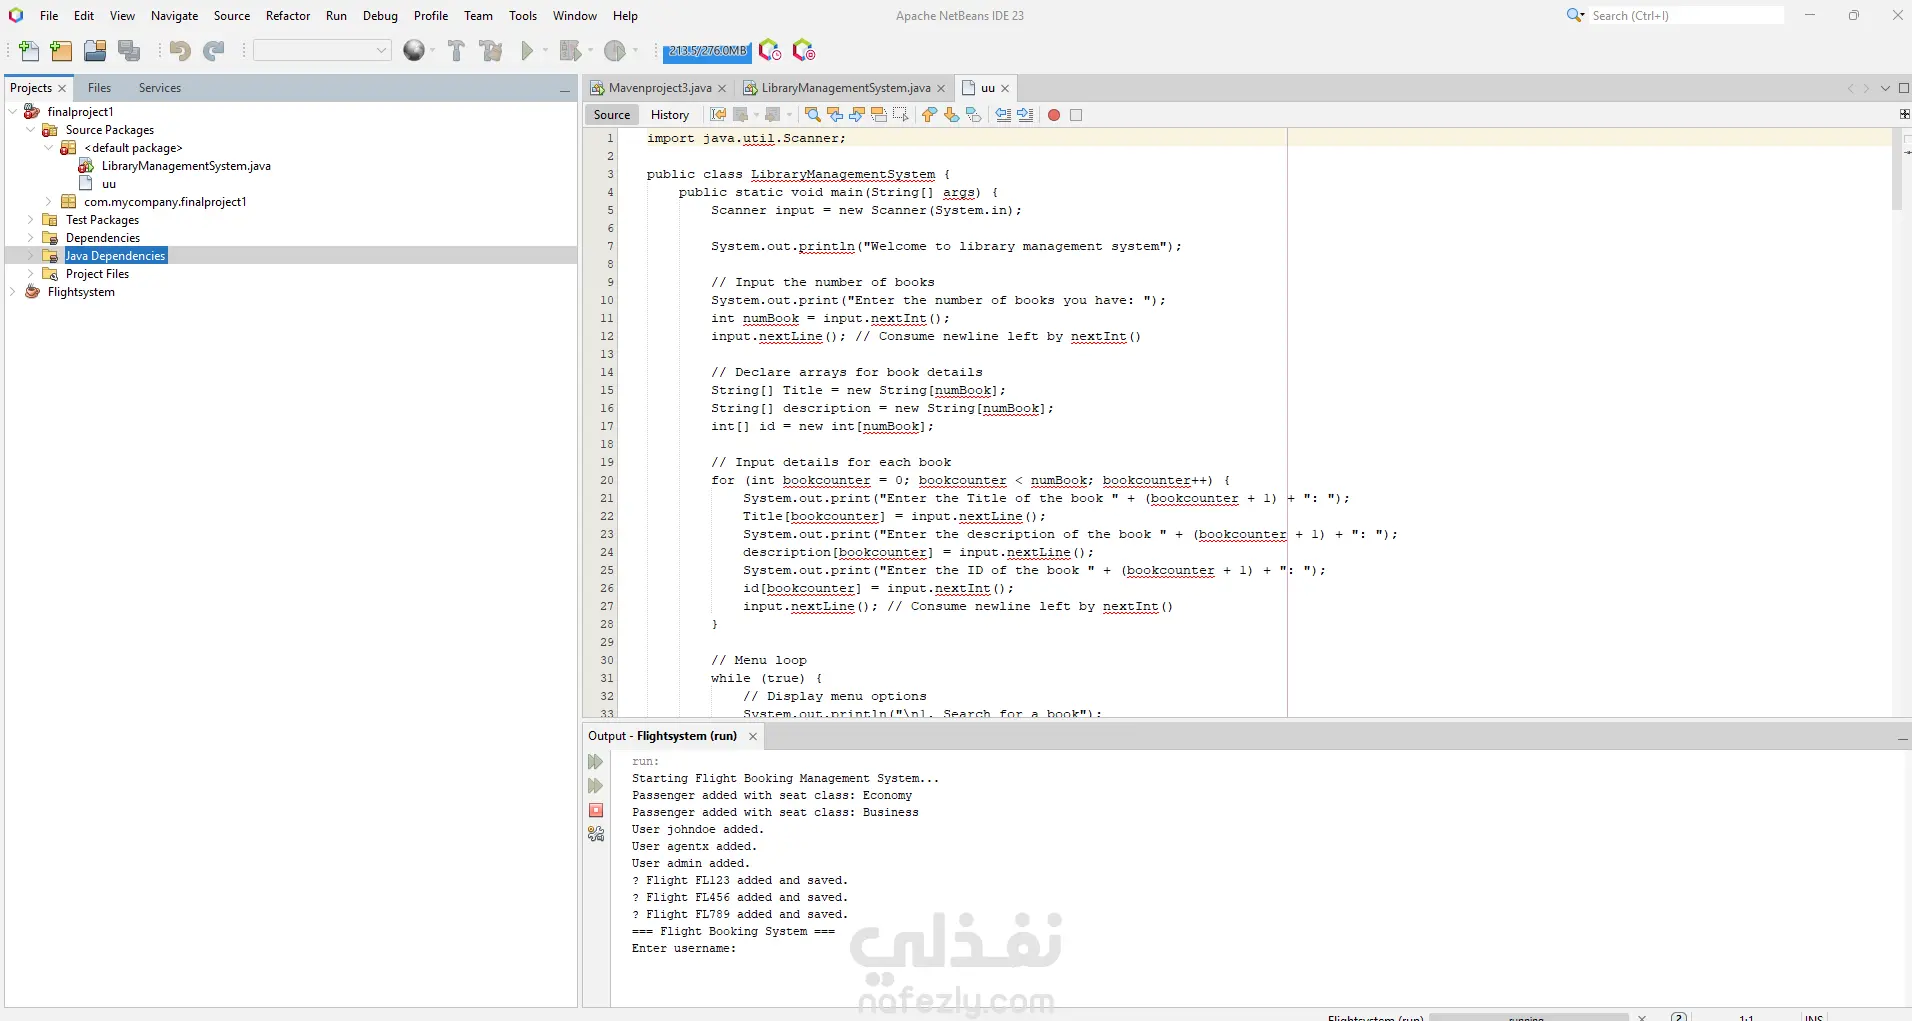This screenshot has width=1912, height=1021.
Task: Switch to the Files tab
Action: (x=99, y=88)
